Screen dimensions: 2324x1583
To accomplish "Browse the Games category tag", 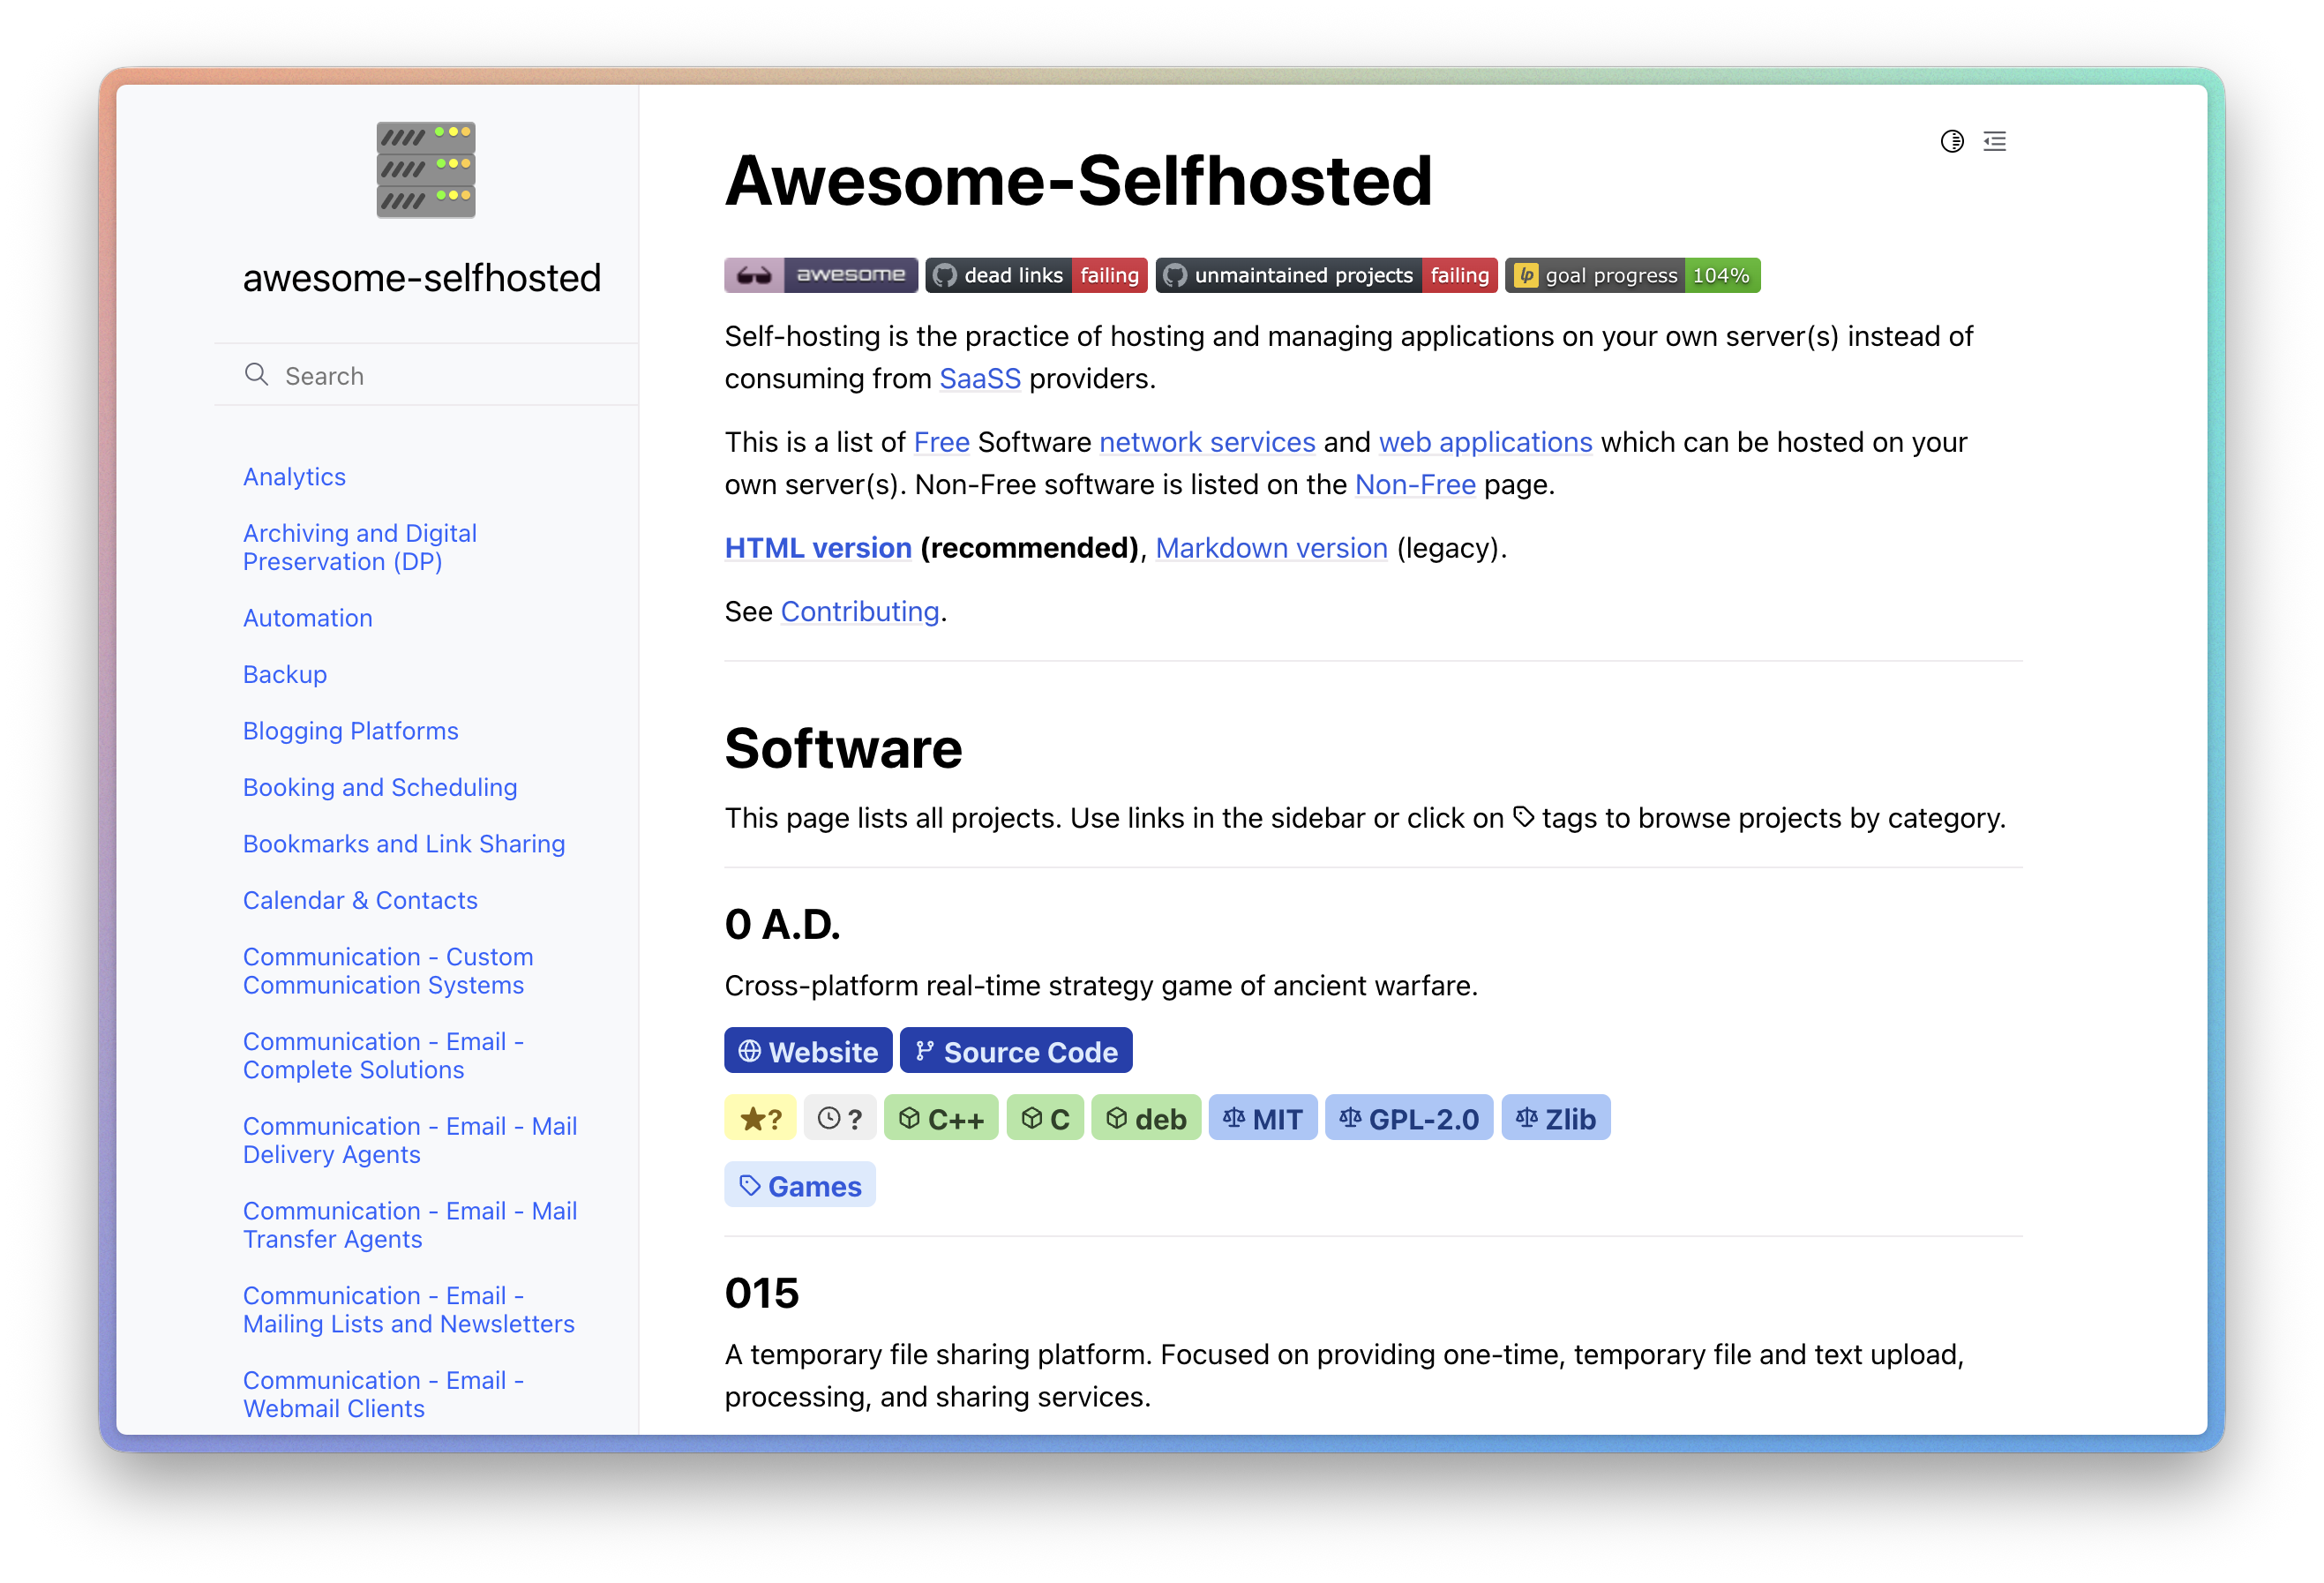I will click(x=799, y=1185).
